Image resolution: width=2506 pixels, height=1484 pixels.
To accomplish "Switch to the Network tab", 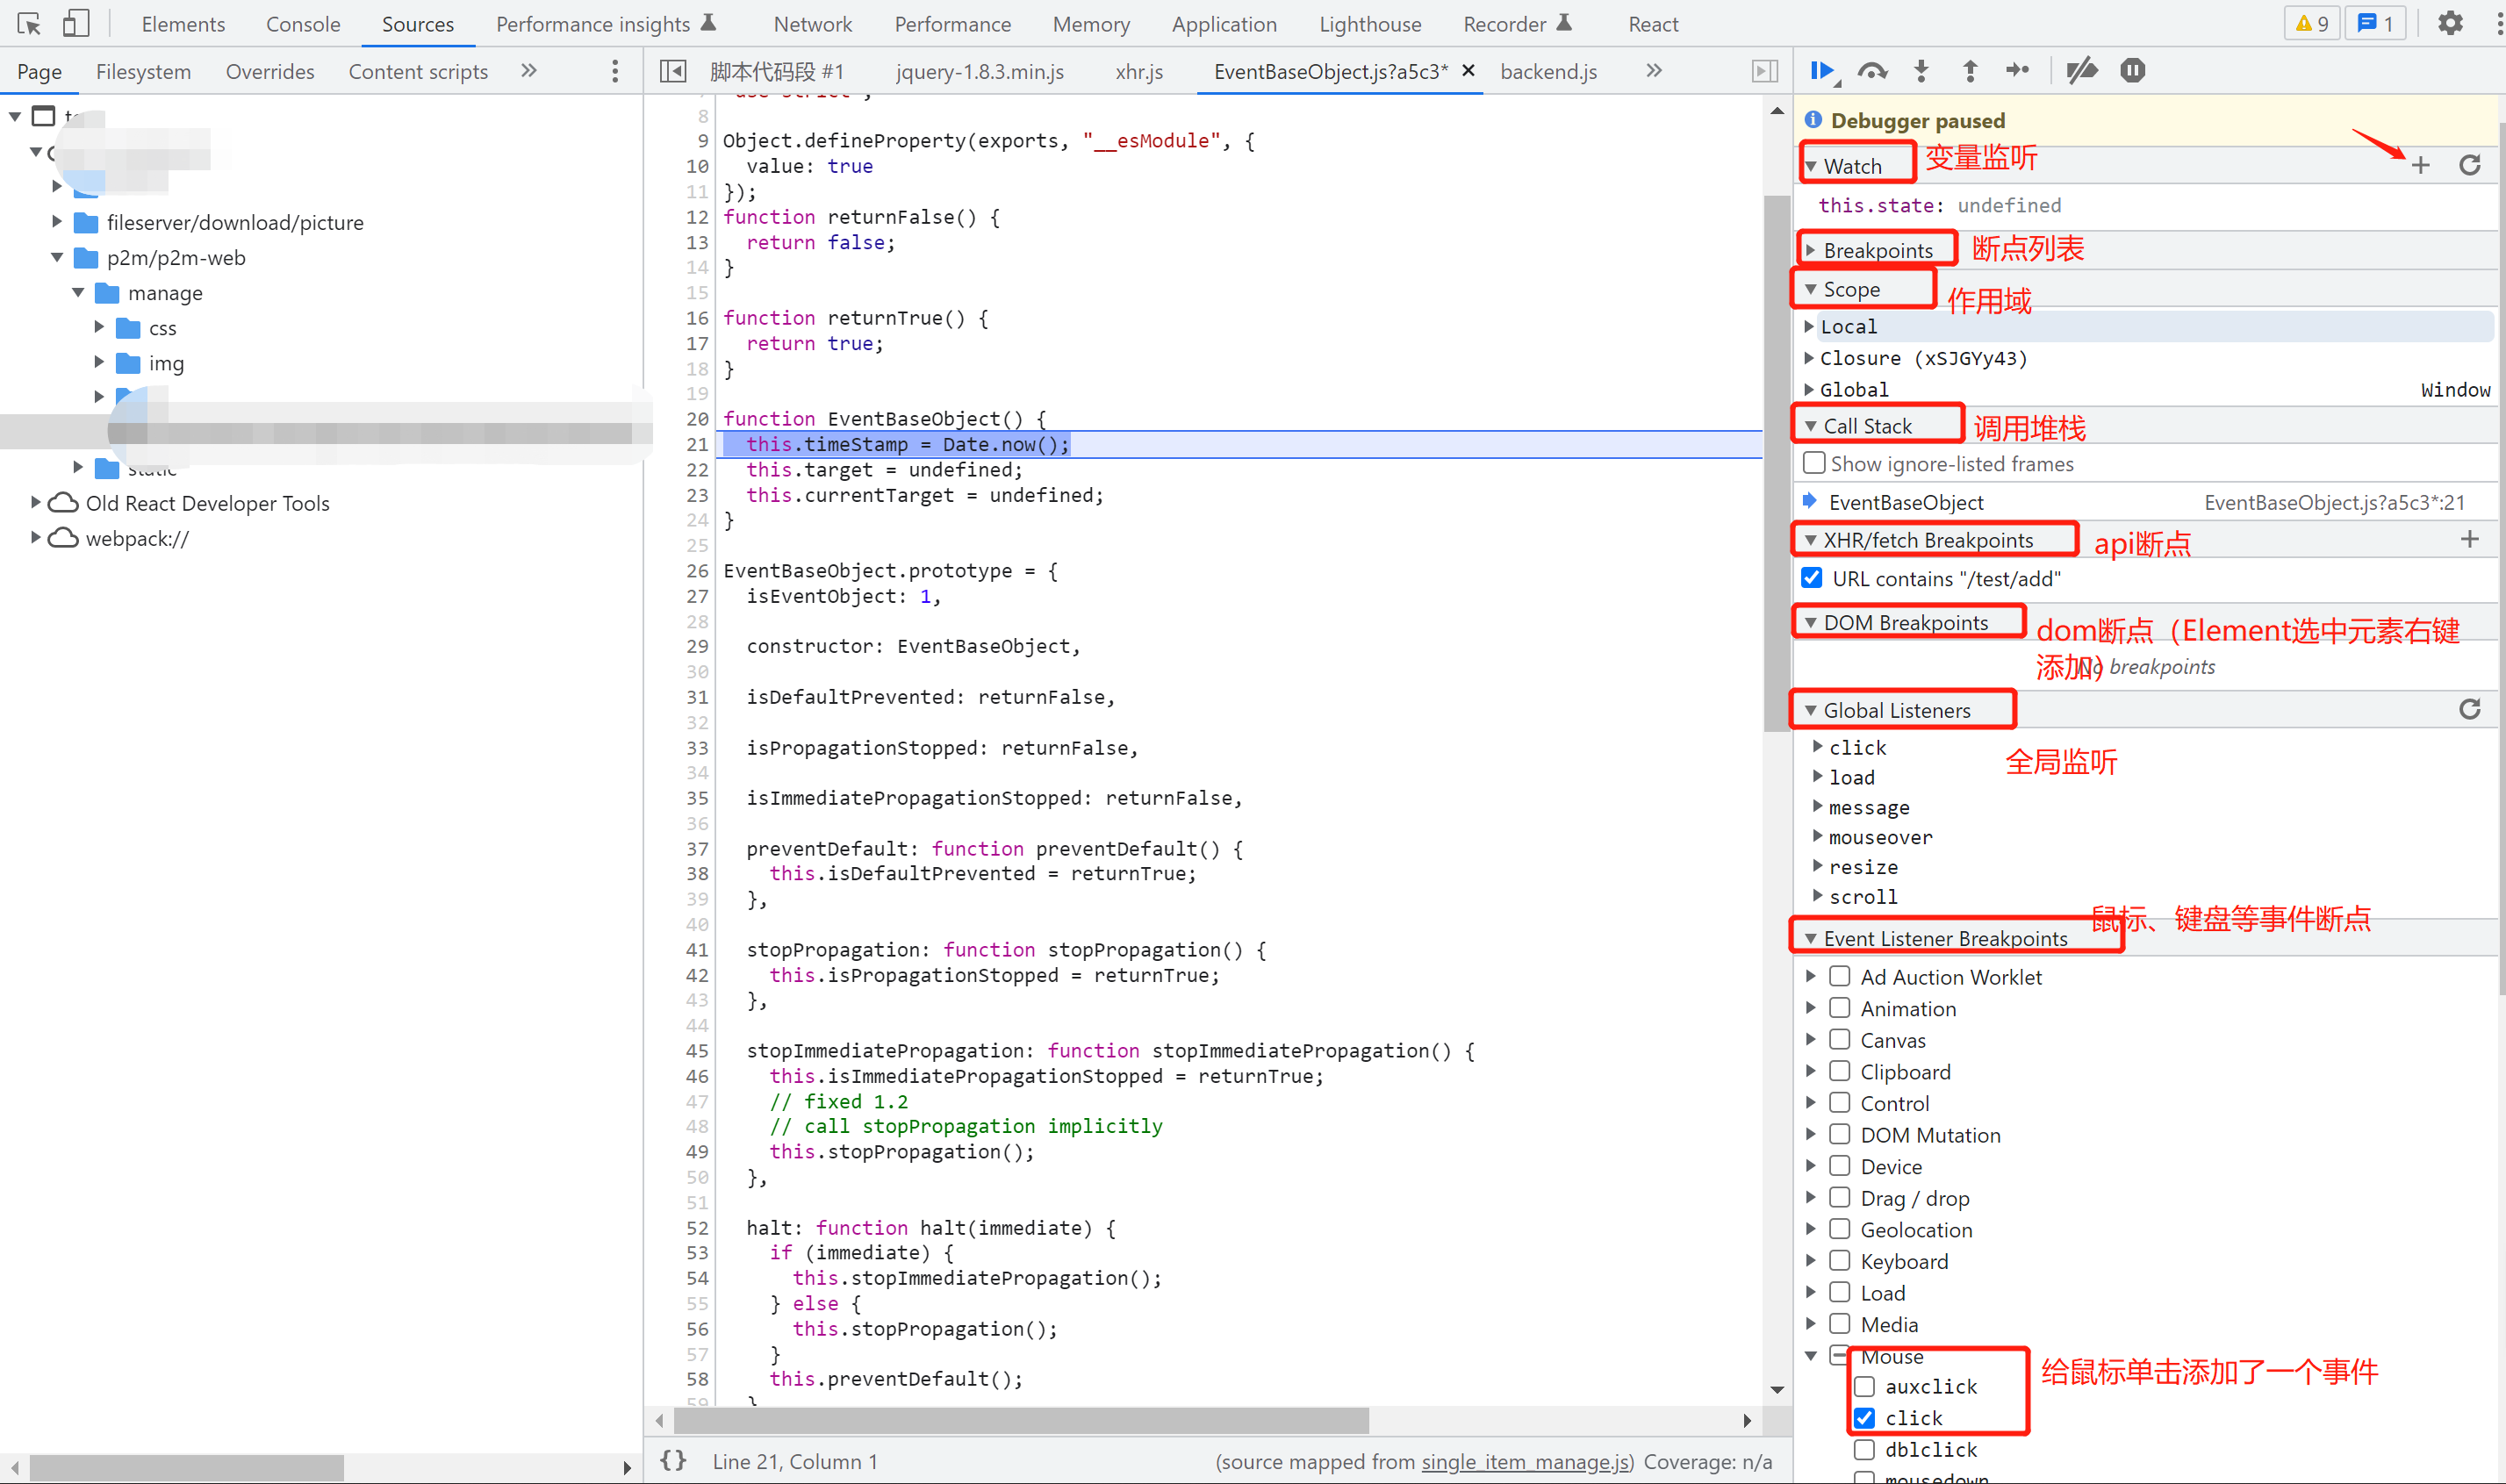I will [x=810, y=23].
